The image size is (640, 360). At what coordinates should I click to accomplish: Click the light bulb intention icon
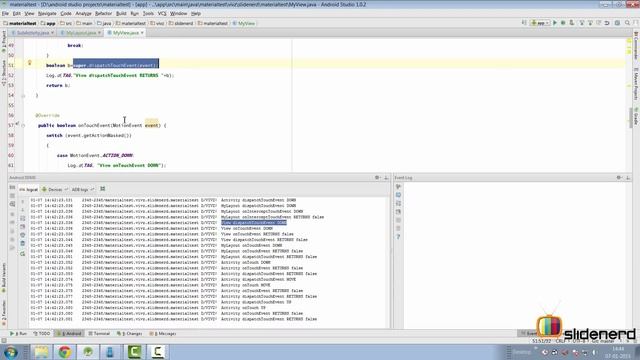(29, 63)
